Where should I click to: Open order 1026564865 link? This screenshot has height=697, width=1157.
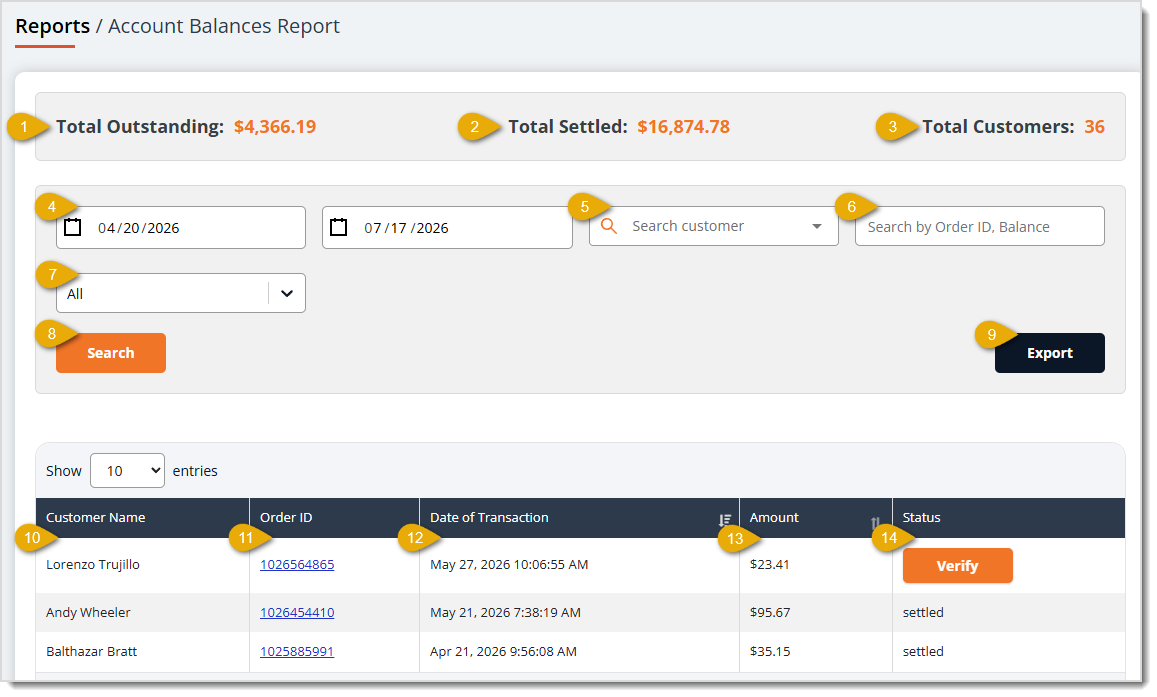(297, 564)
